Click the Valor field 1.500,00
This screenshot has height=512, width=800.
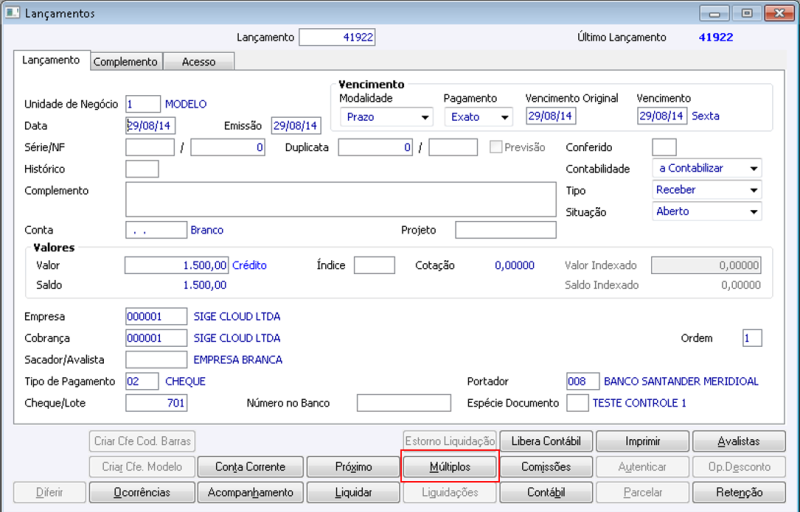177,265
